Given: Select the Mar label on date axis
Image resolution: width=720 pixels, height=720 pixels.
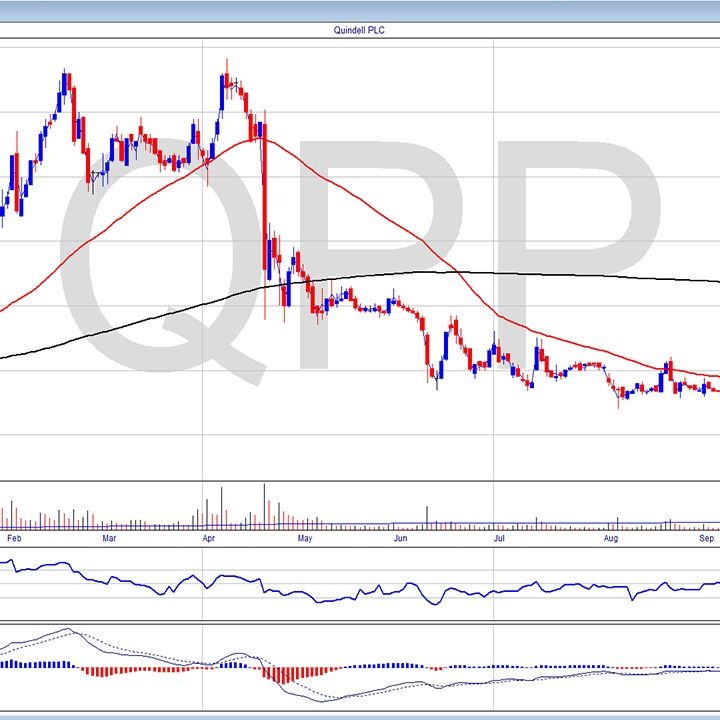Looking at the screenshot, I should (x=110, y=537).
